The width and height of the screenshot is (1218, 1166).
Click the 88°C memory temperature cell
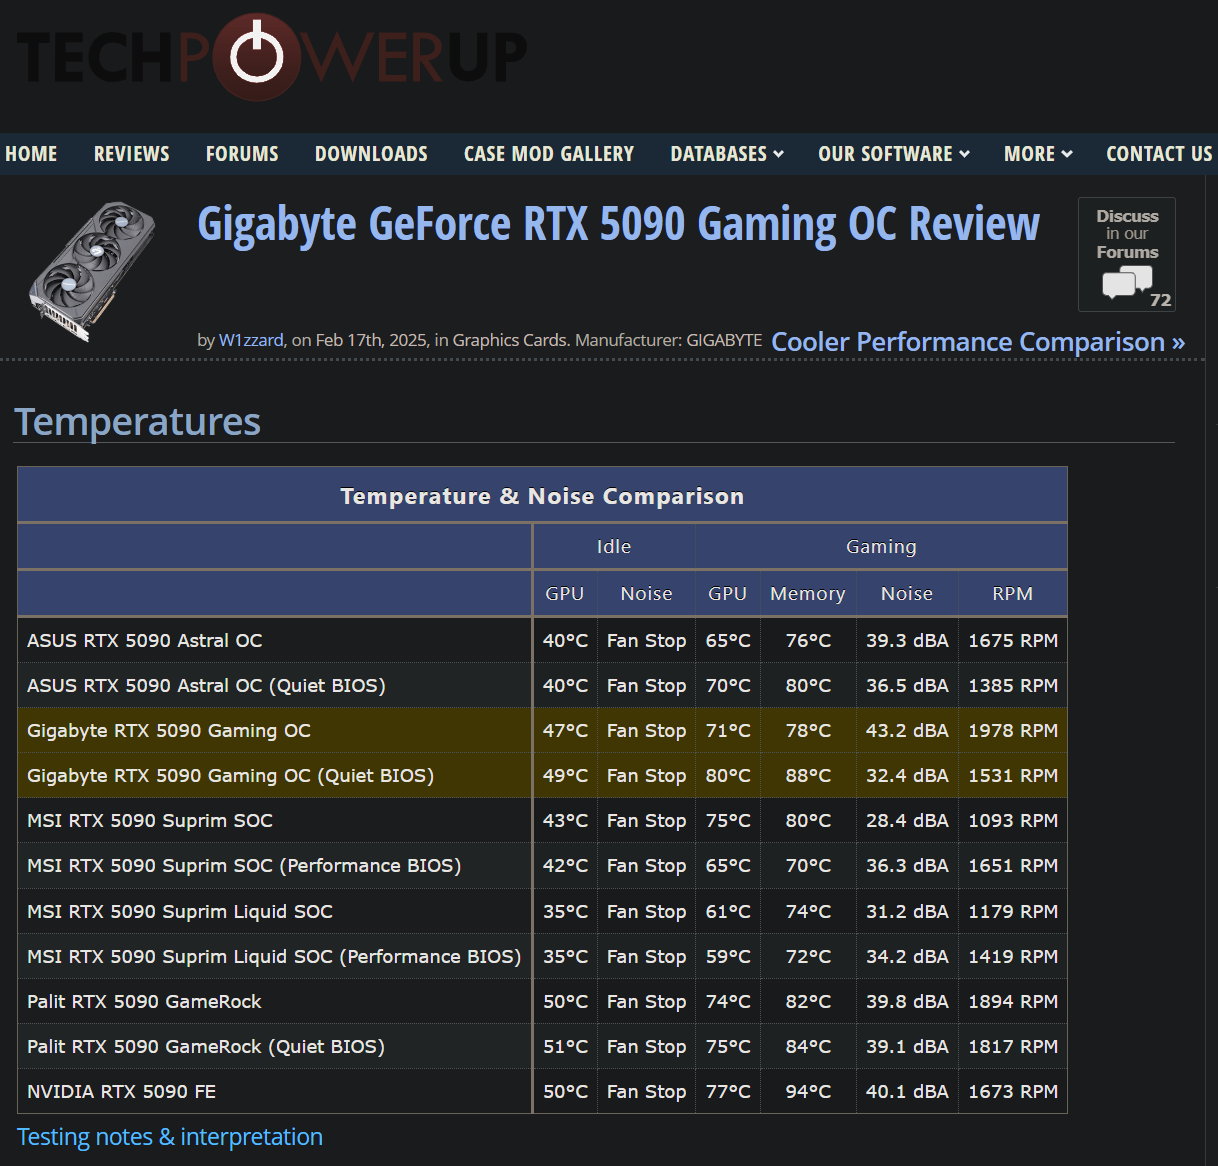(808, 775)
